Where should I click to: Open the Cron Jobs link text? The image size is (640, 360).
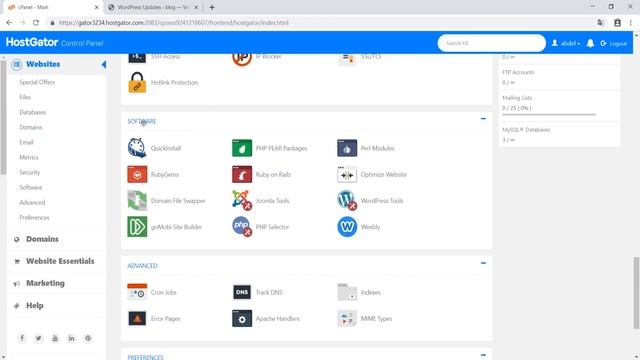163,292
